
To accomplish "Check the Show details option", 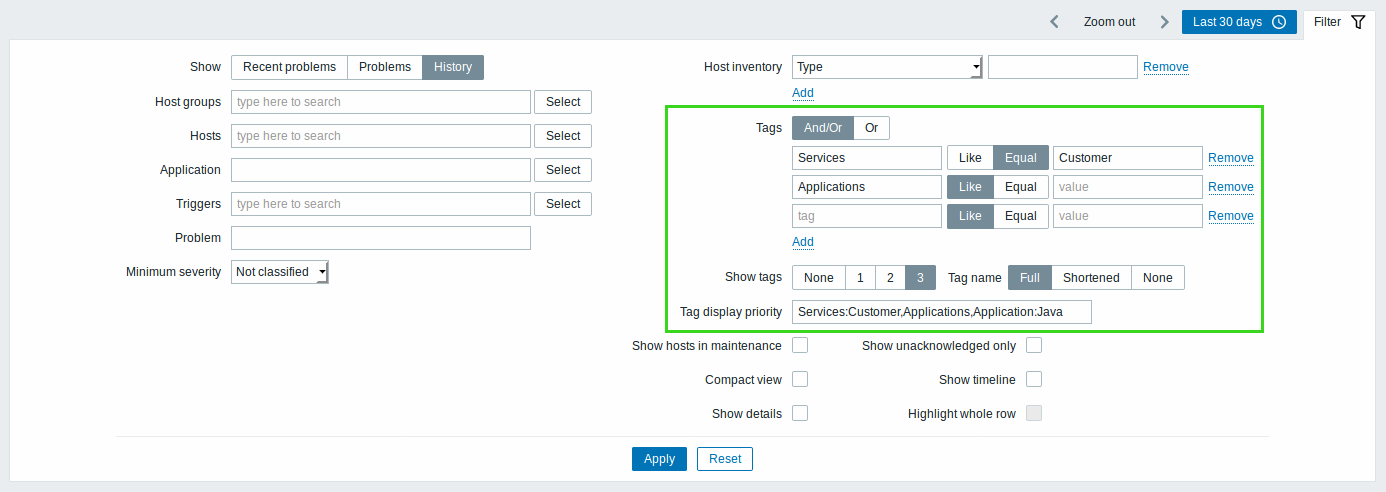I will [800, 414].
